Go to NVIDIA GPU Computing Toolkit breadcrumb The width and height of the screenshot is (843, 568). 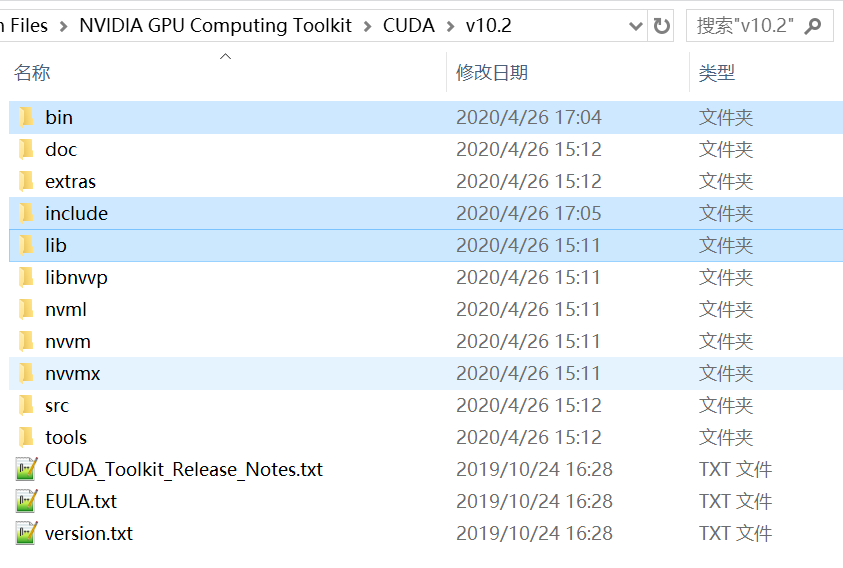pos(215,25)
